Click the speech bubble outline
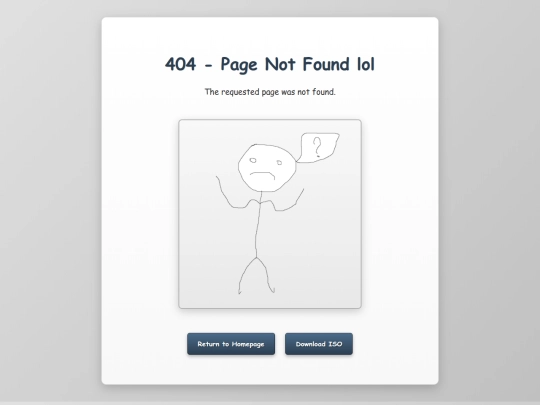Viewport: 540px width, 405px height. coord(318,147)
